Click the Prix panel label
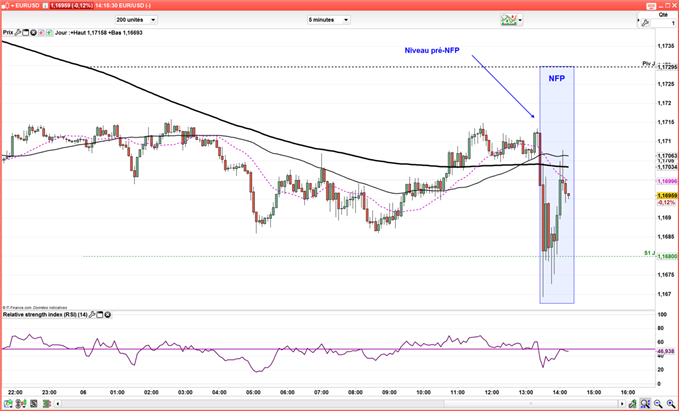The width and height of the screenshot is (679, 411). [x=8, y=32]
